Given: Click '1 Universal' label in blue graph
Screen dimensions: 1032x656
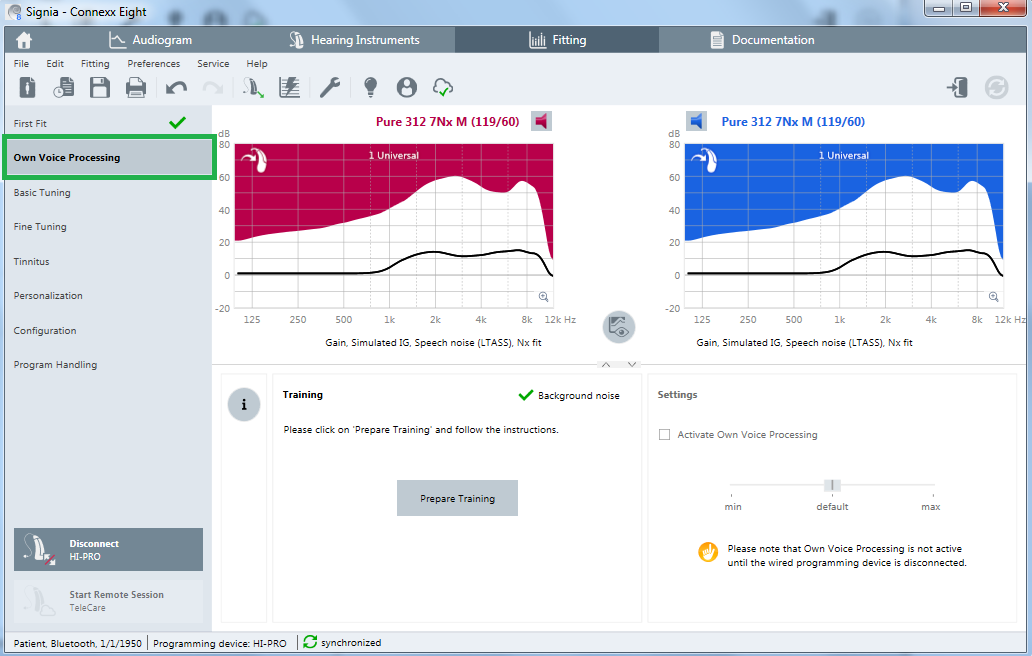Looking at the screenshot, I should pyautogui.click(x=844, y=155).
